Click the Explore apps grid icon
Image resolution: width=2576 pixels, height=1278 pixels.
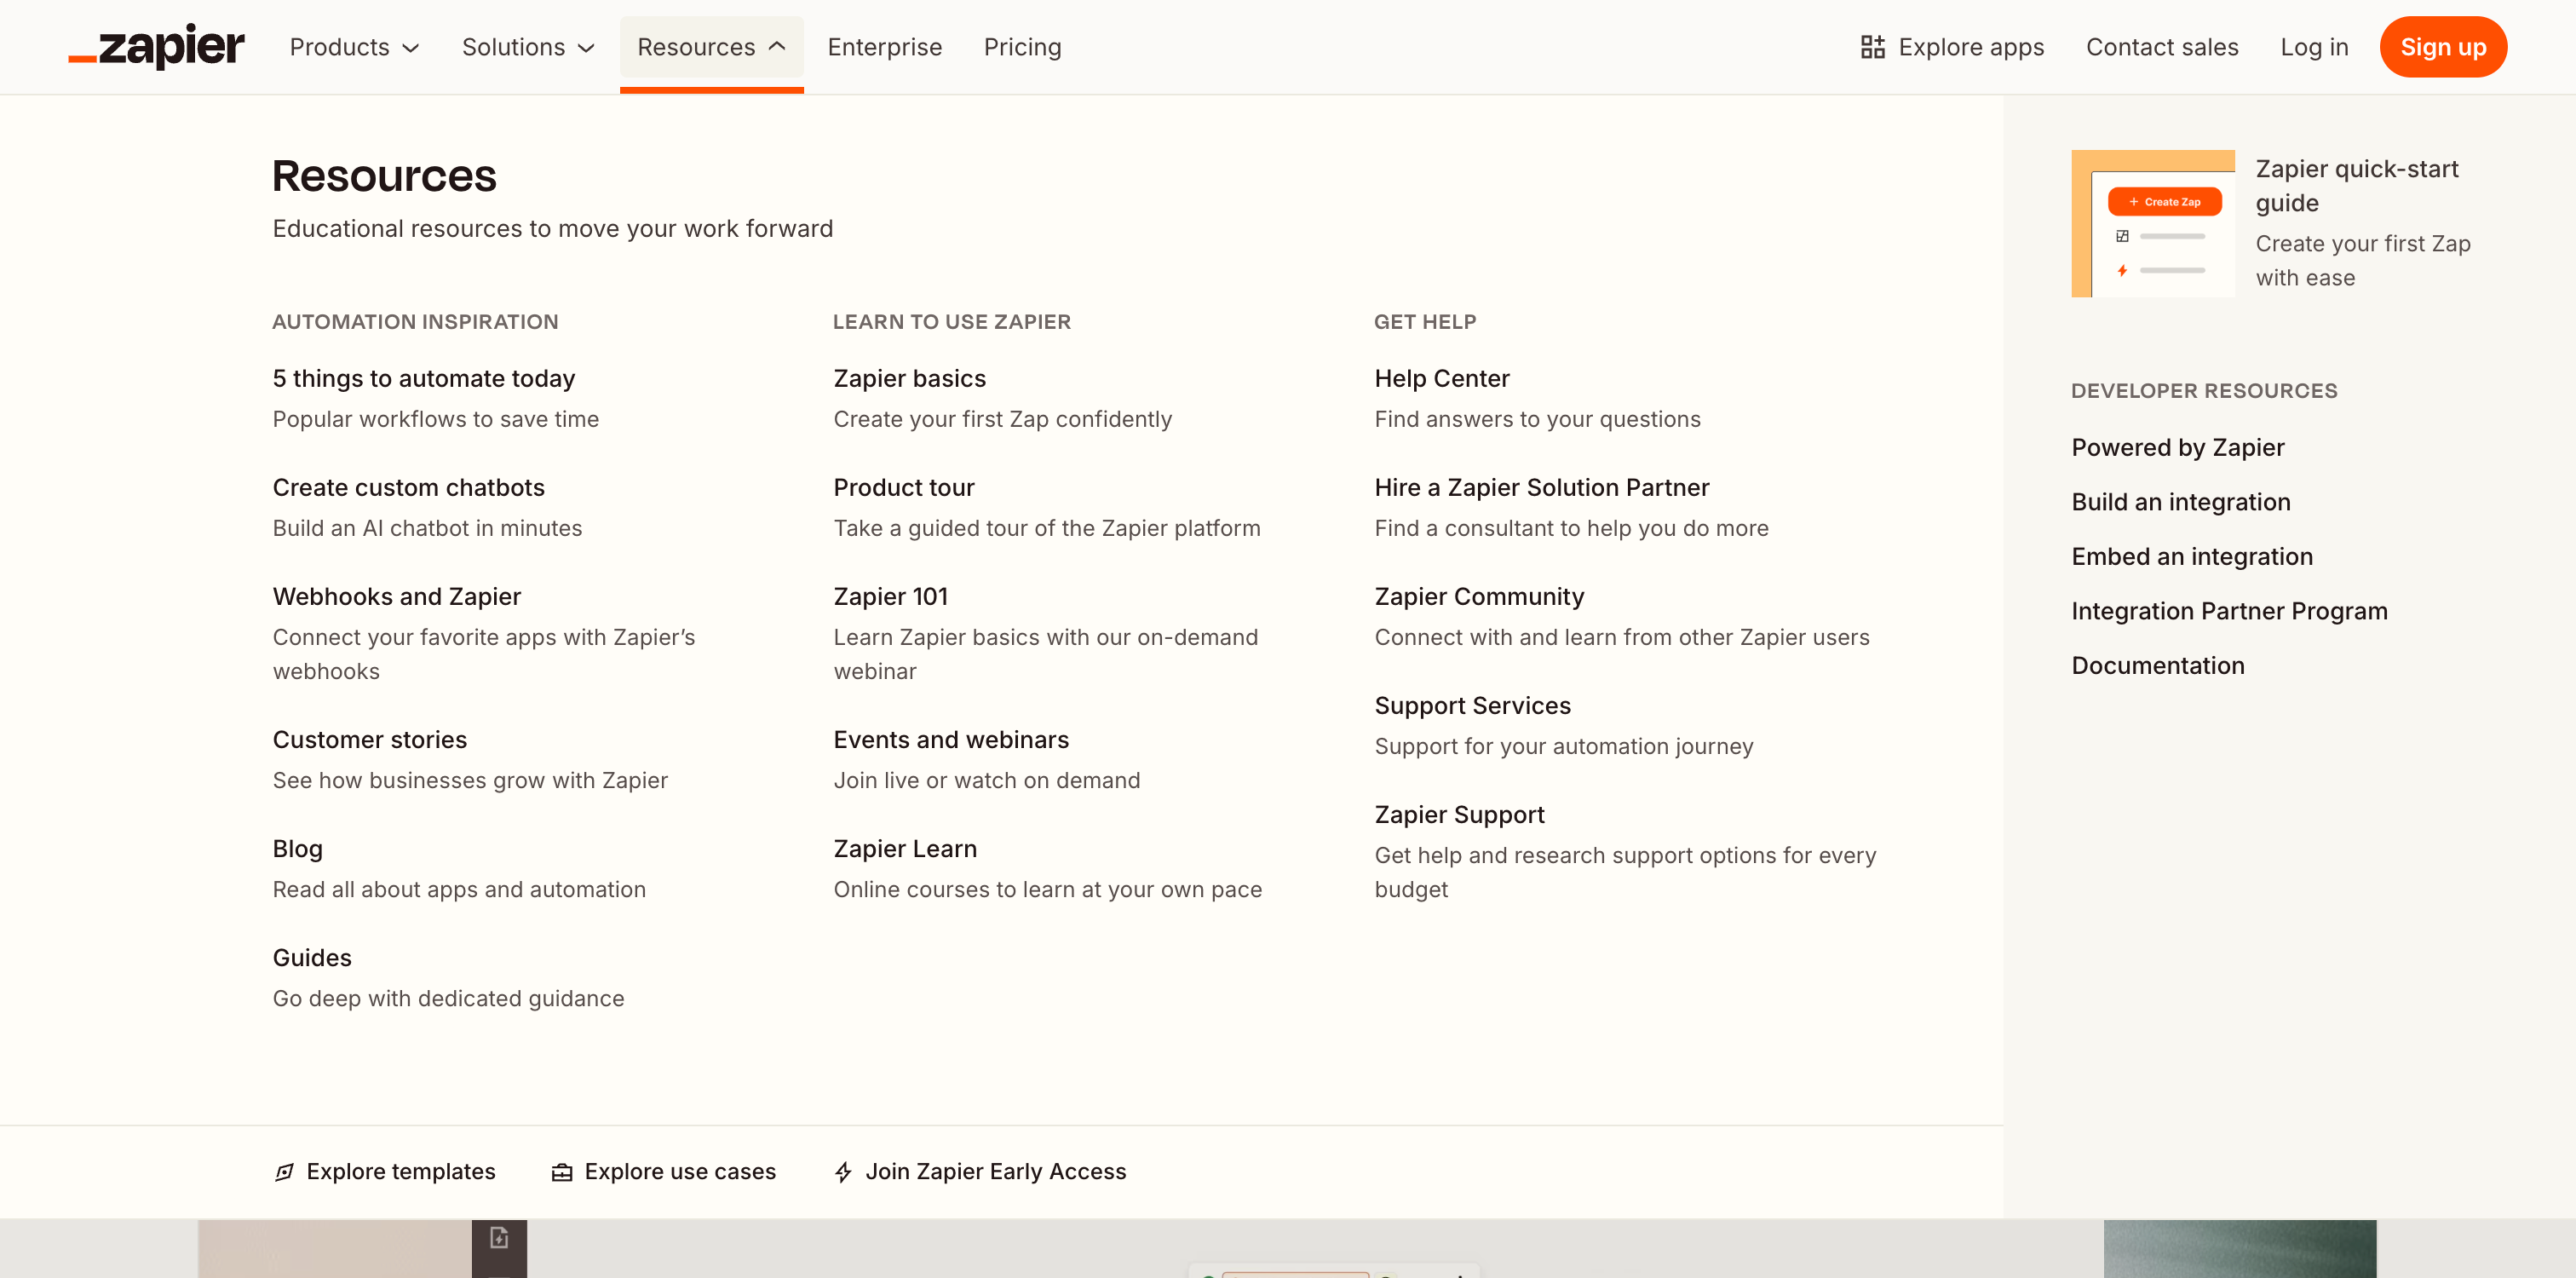1872,47
